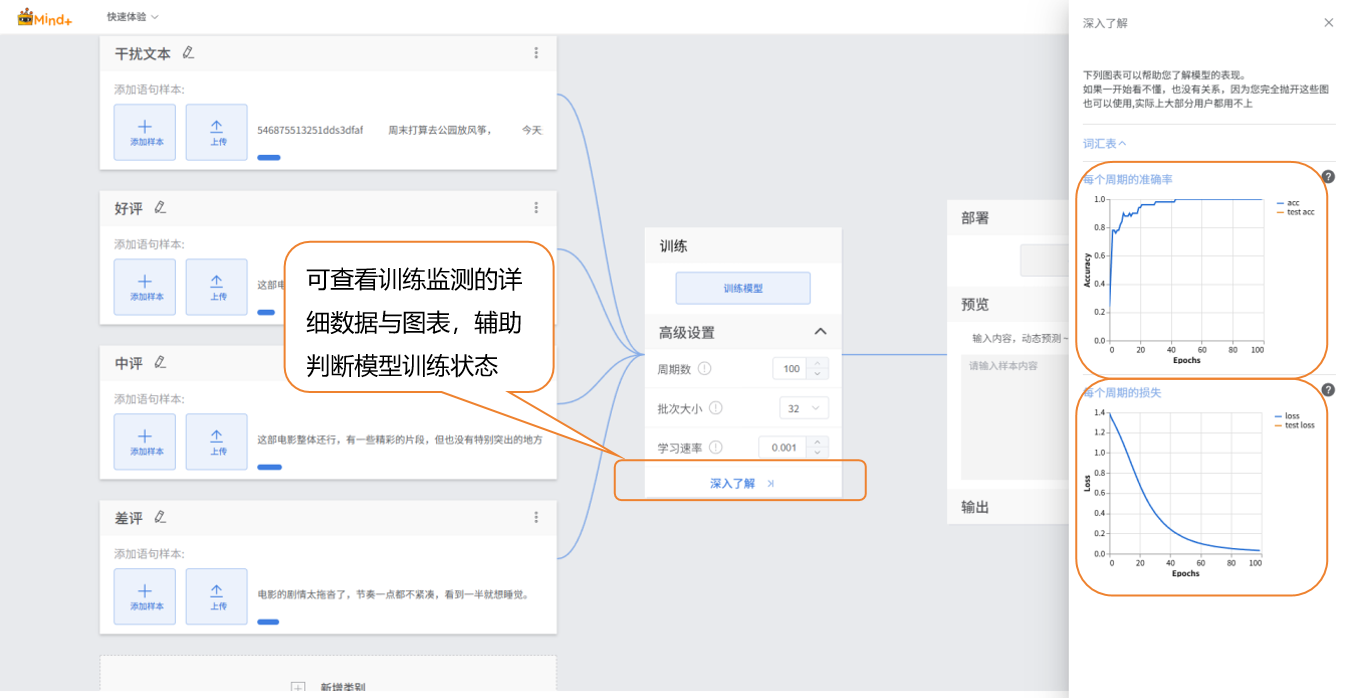Image resolution: width=1351 pixels, height=698 pixels.
Task: Rename the 好评 class via pencil icon
Action: point(160,208)
